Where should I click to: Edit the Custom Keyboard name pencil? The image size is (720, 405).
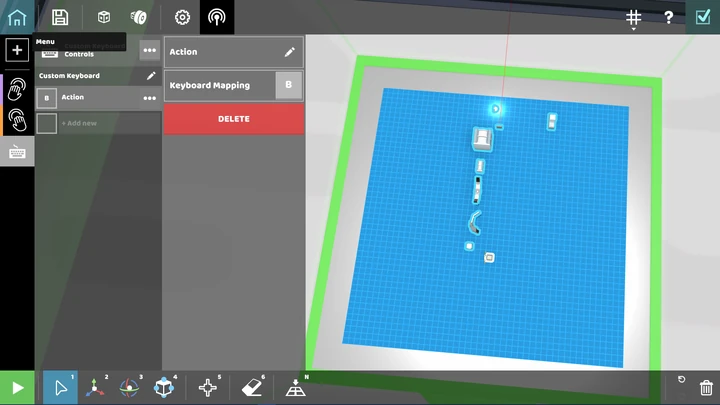click(x=151, y=76)
